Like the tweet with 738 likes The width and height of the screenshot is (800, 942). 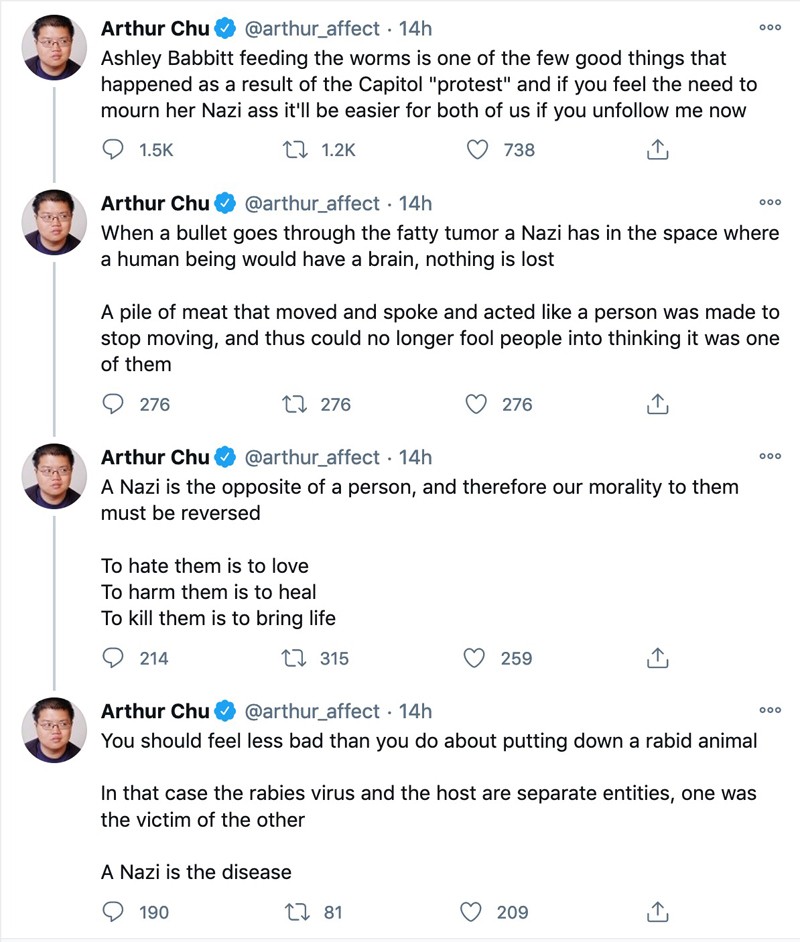pos(477,149)
